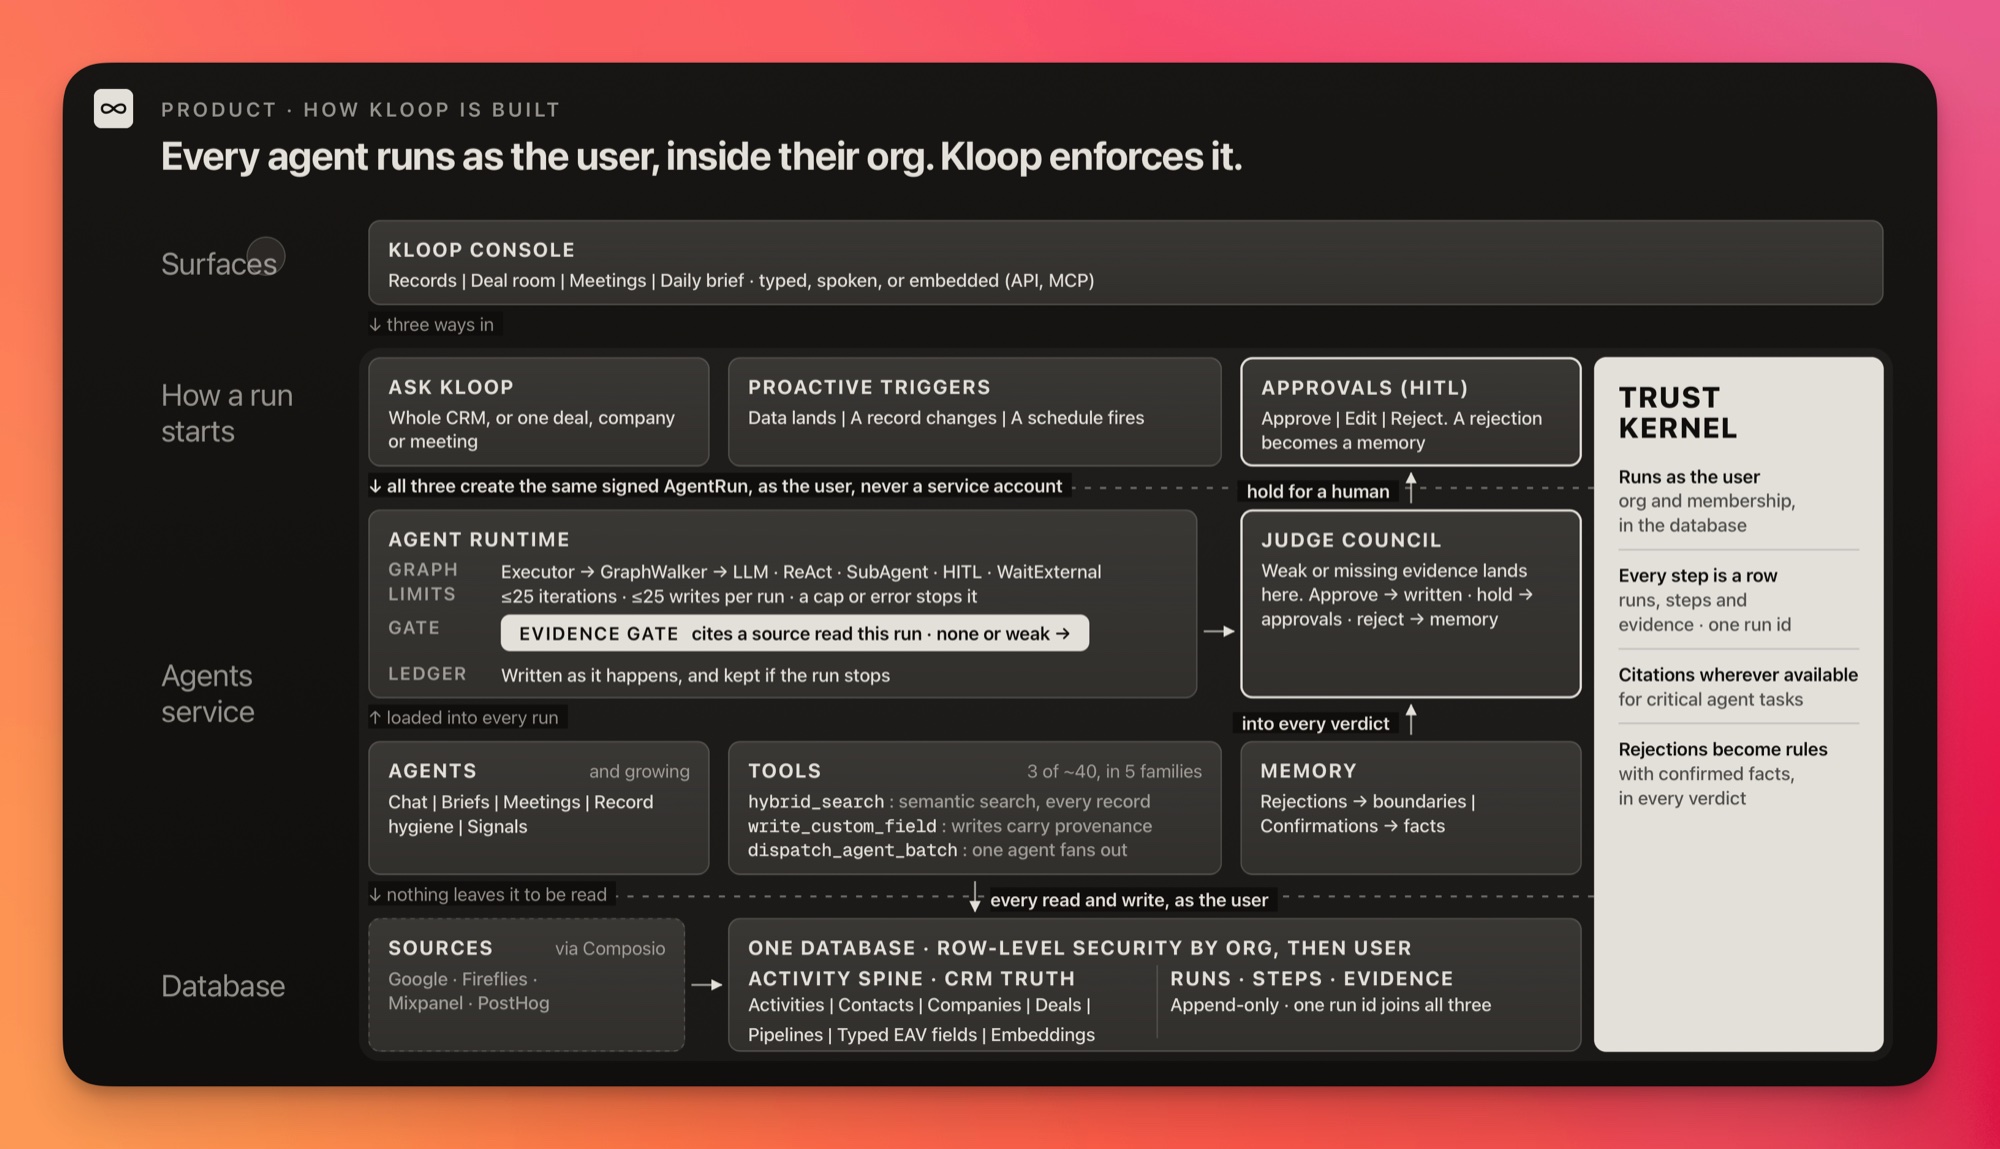Click arrow between Agent Runtime and Judge Council

[1219, 631]
